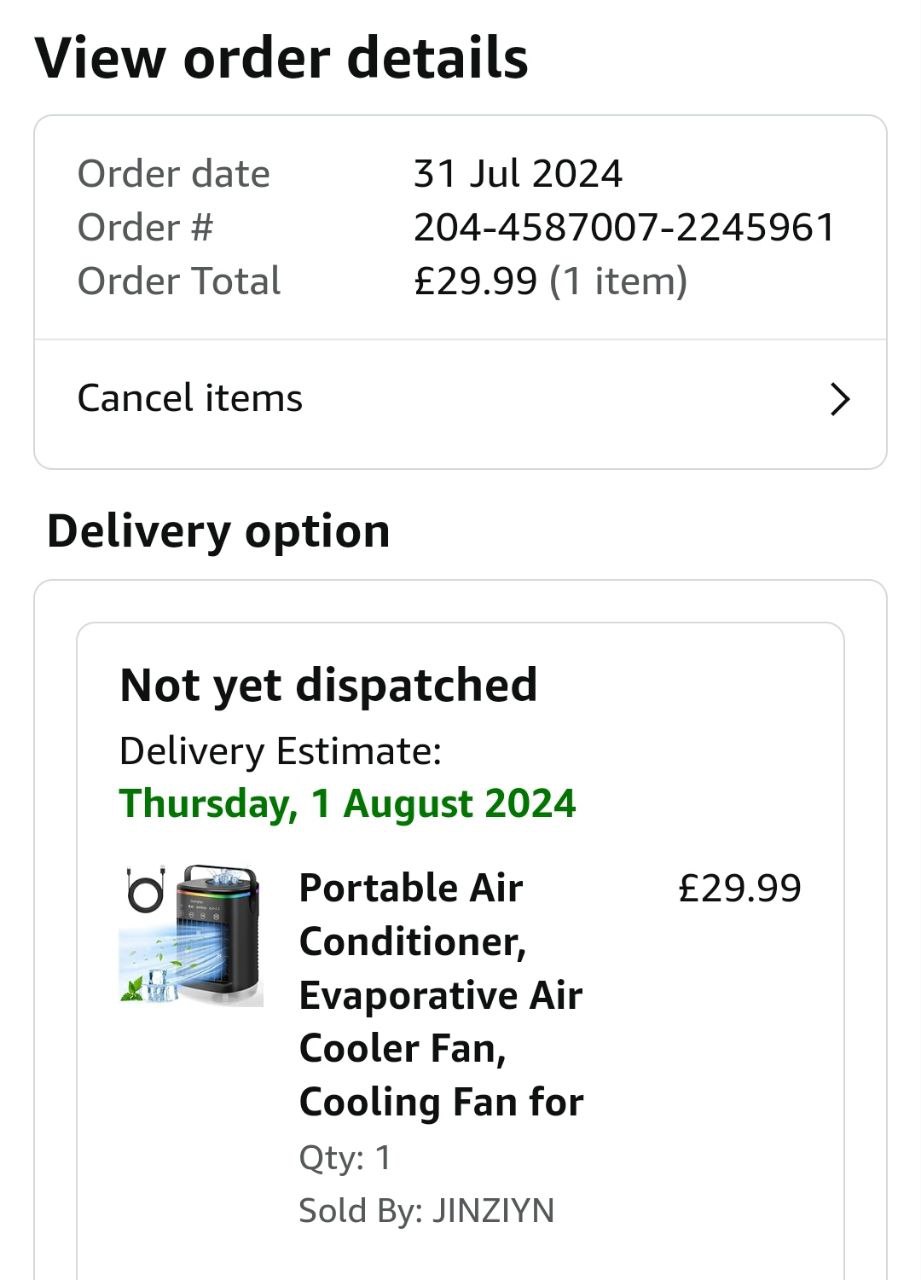This screenshot has width=921, height=1280.
Task: Tap the green Thursday, 1 August 2024 date
Action: (348, 804)
